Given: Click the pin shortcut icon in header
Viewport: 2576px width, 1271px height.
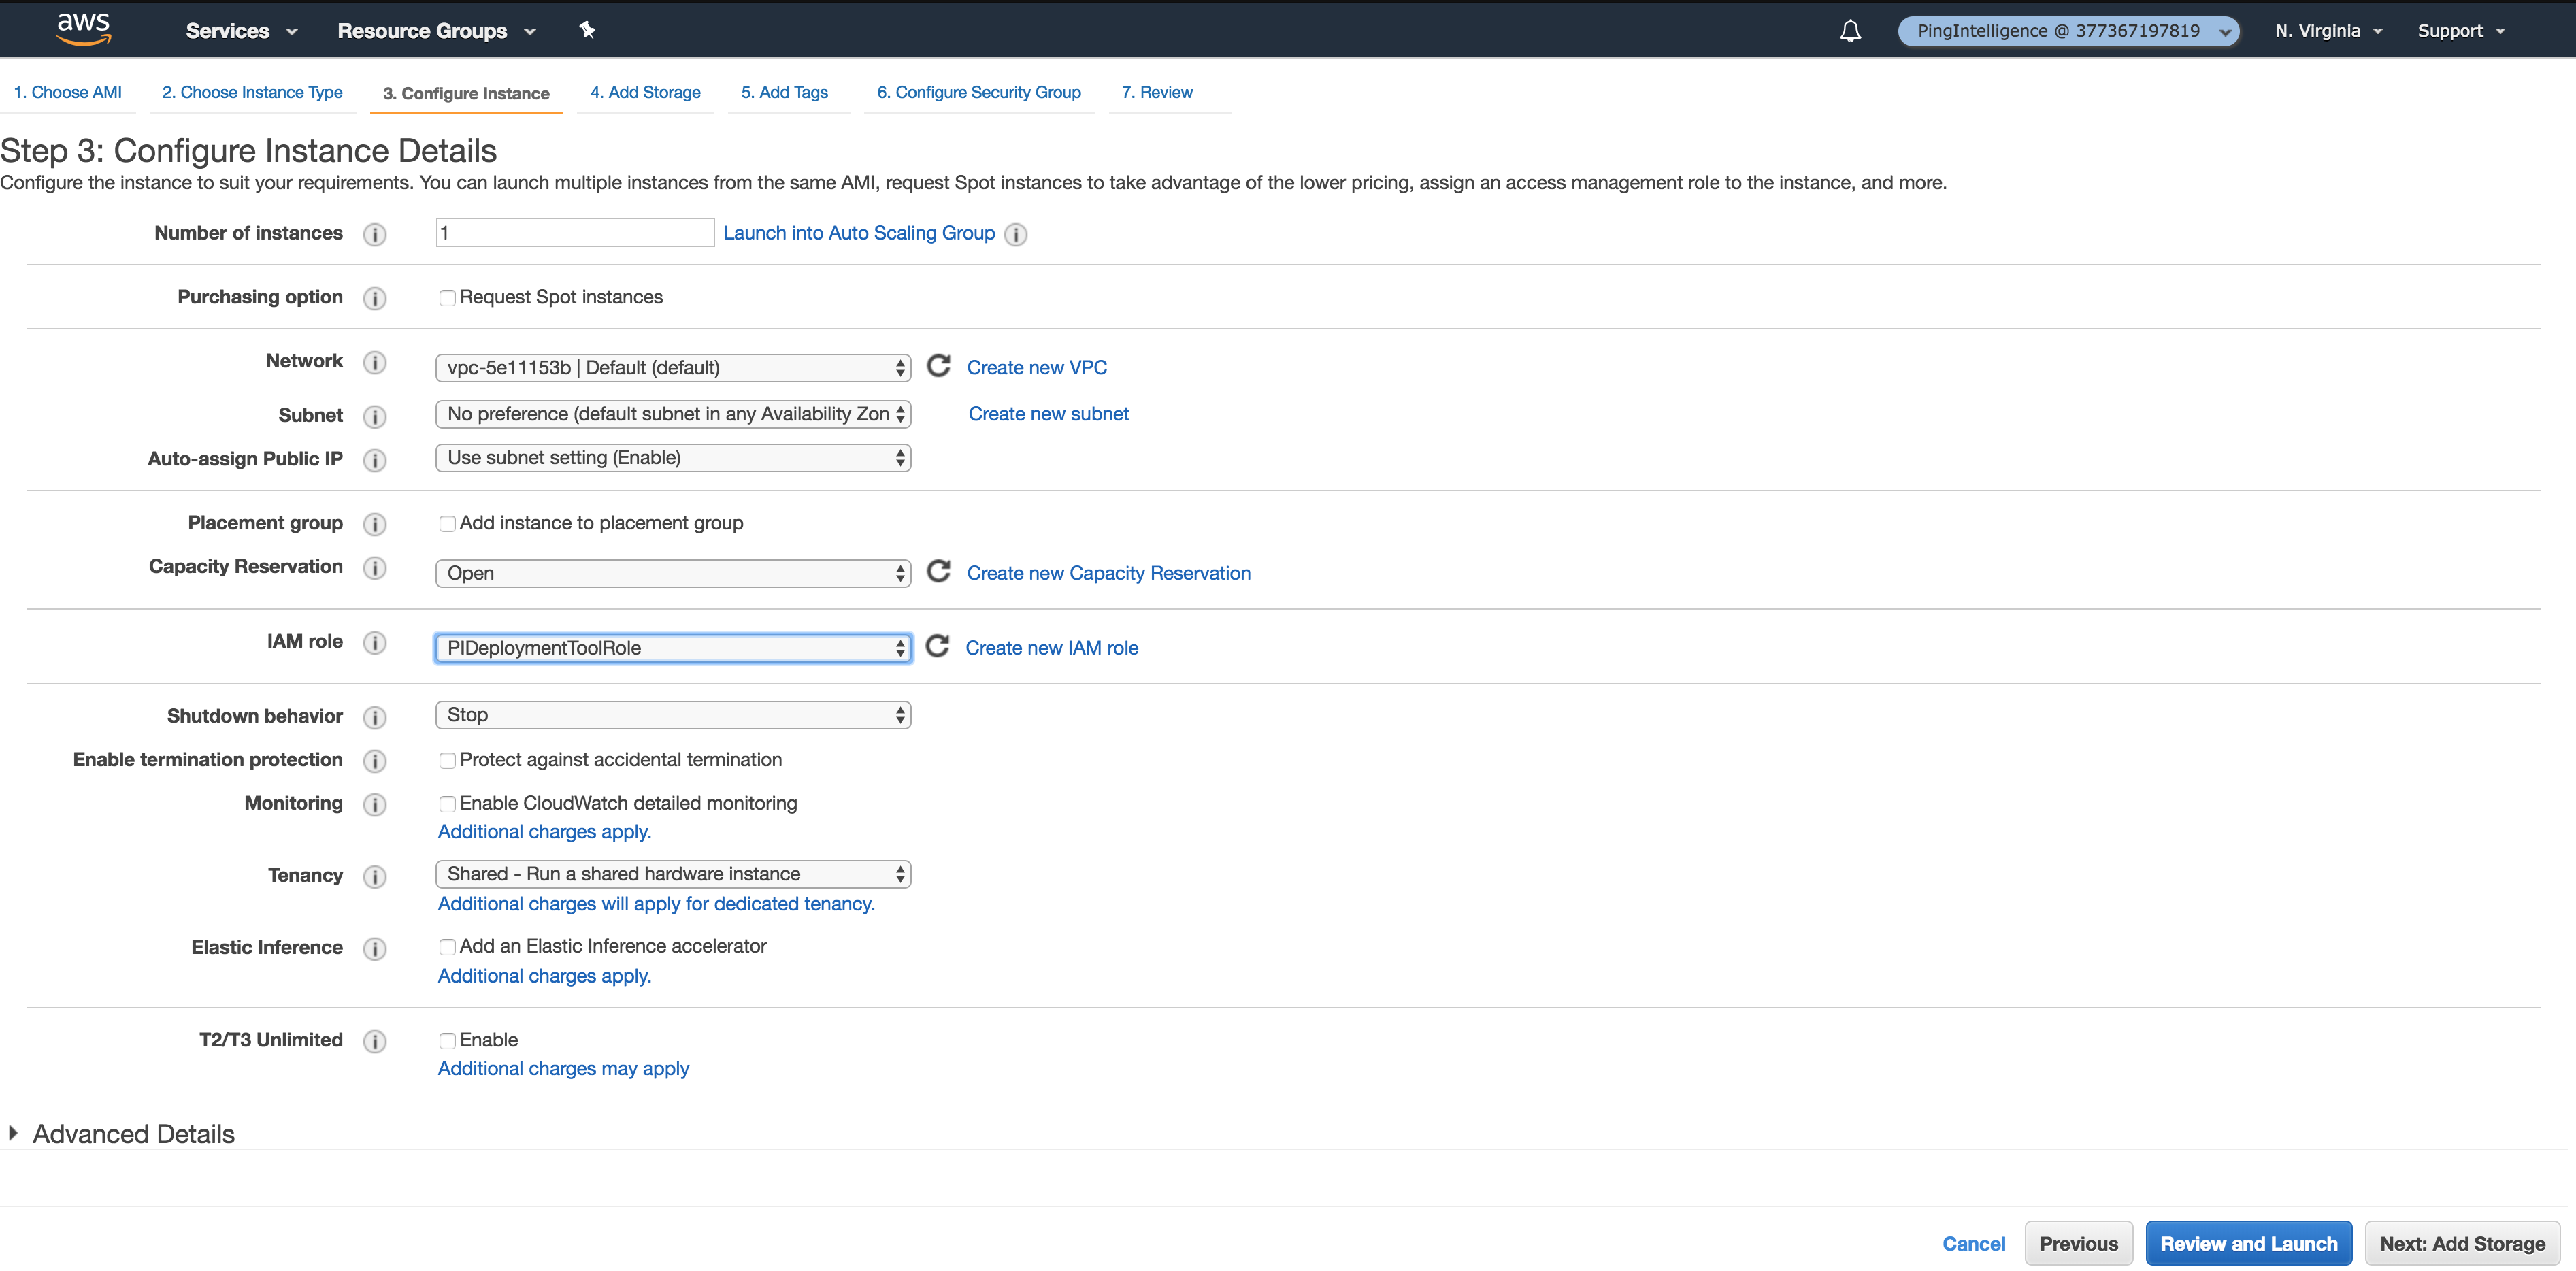Looking at the screenshot, I should [587, 30].
